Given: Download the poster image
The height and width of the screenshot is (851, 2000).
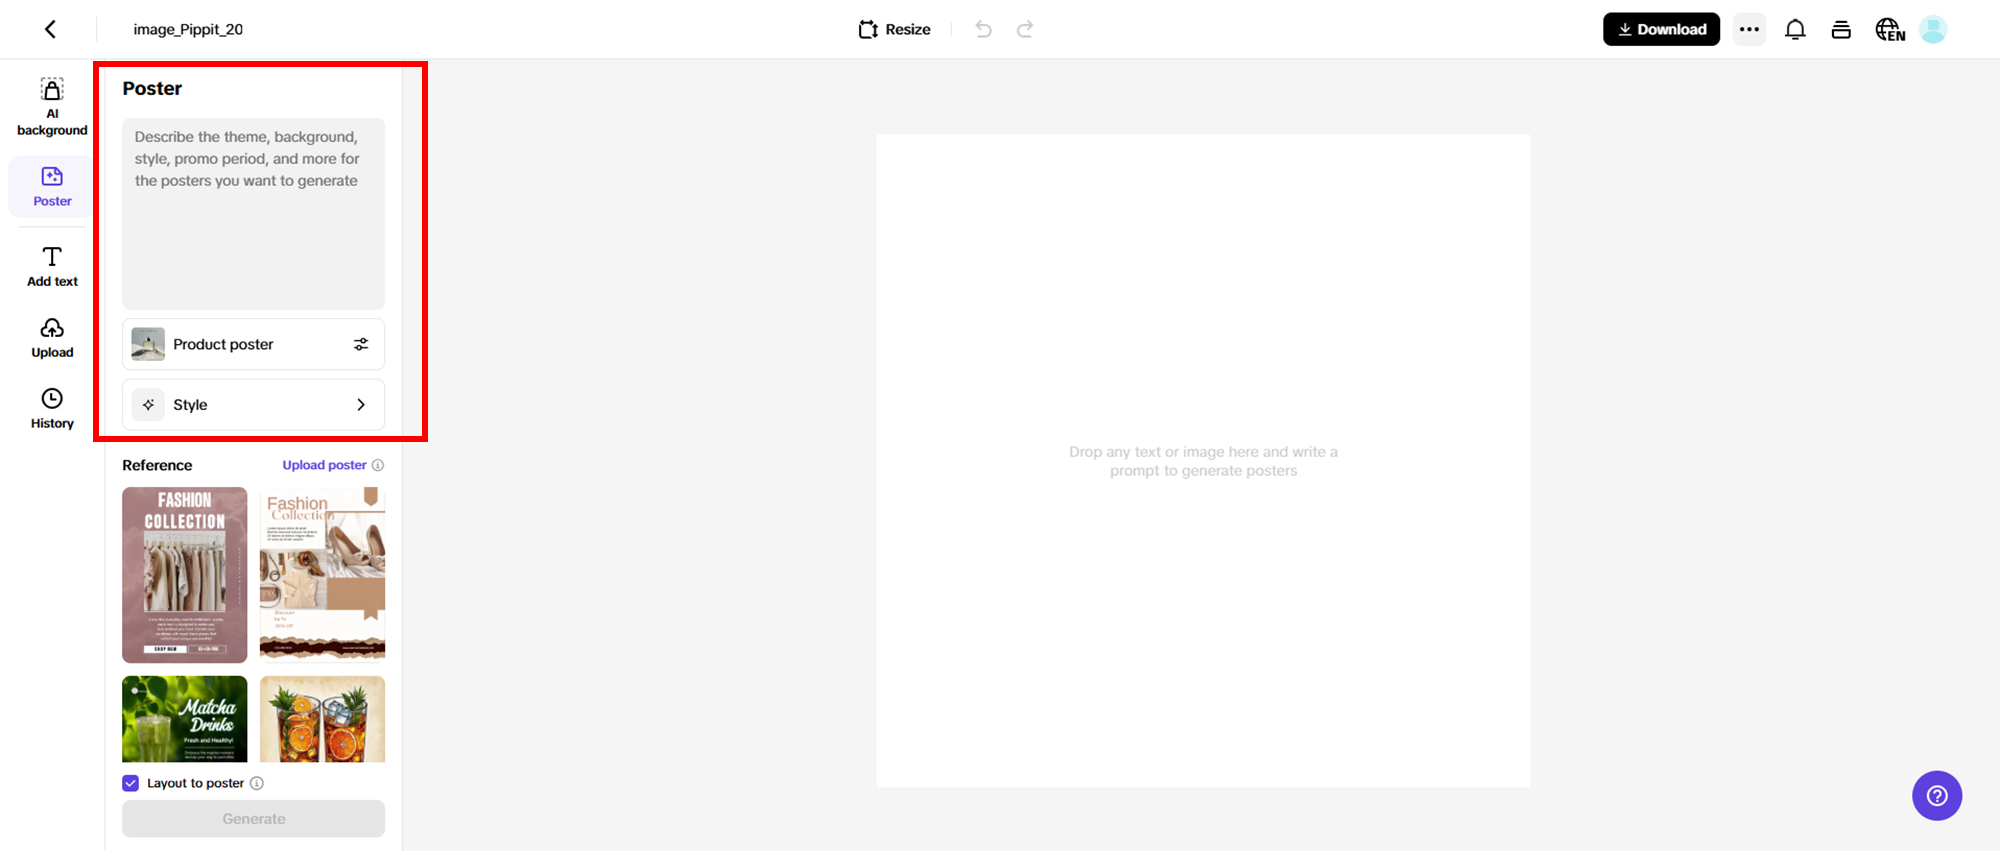Looking at the screenshot, I should pyautogui.click(x=1661, y=29).
